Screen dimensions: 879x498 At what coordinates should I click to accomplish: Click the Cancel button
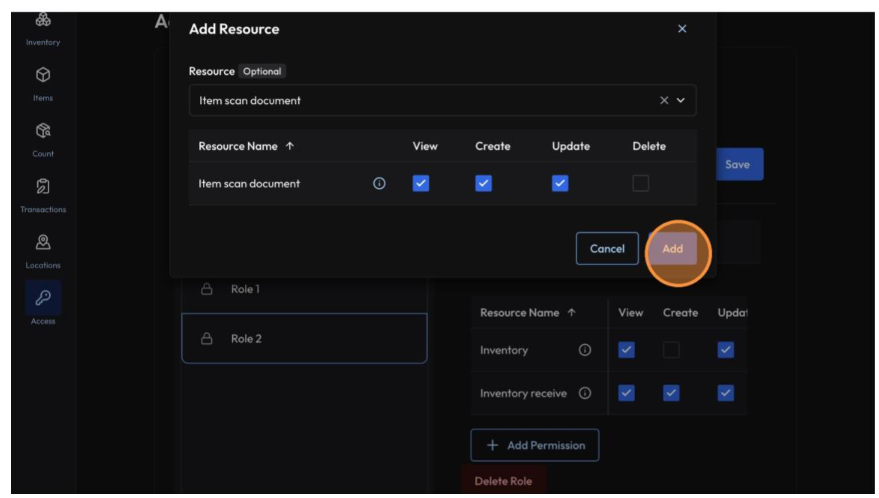point(607,248)
